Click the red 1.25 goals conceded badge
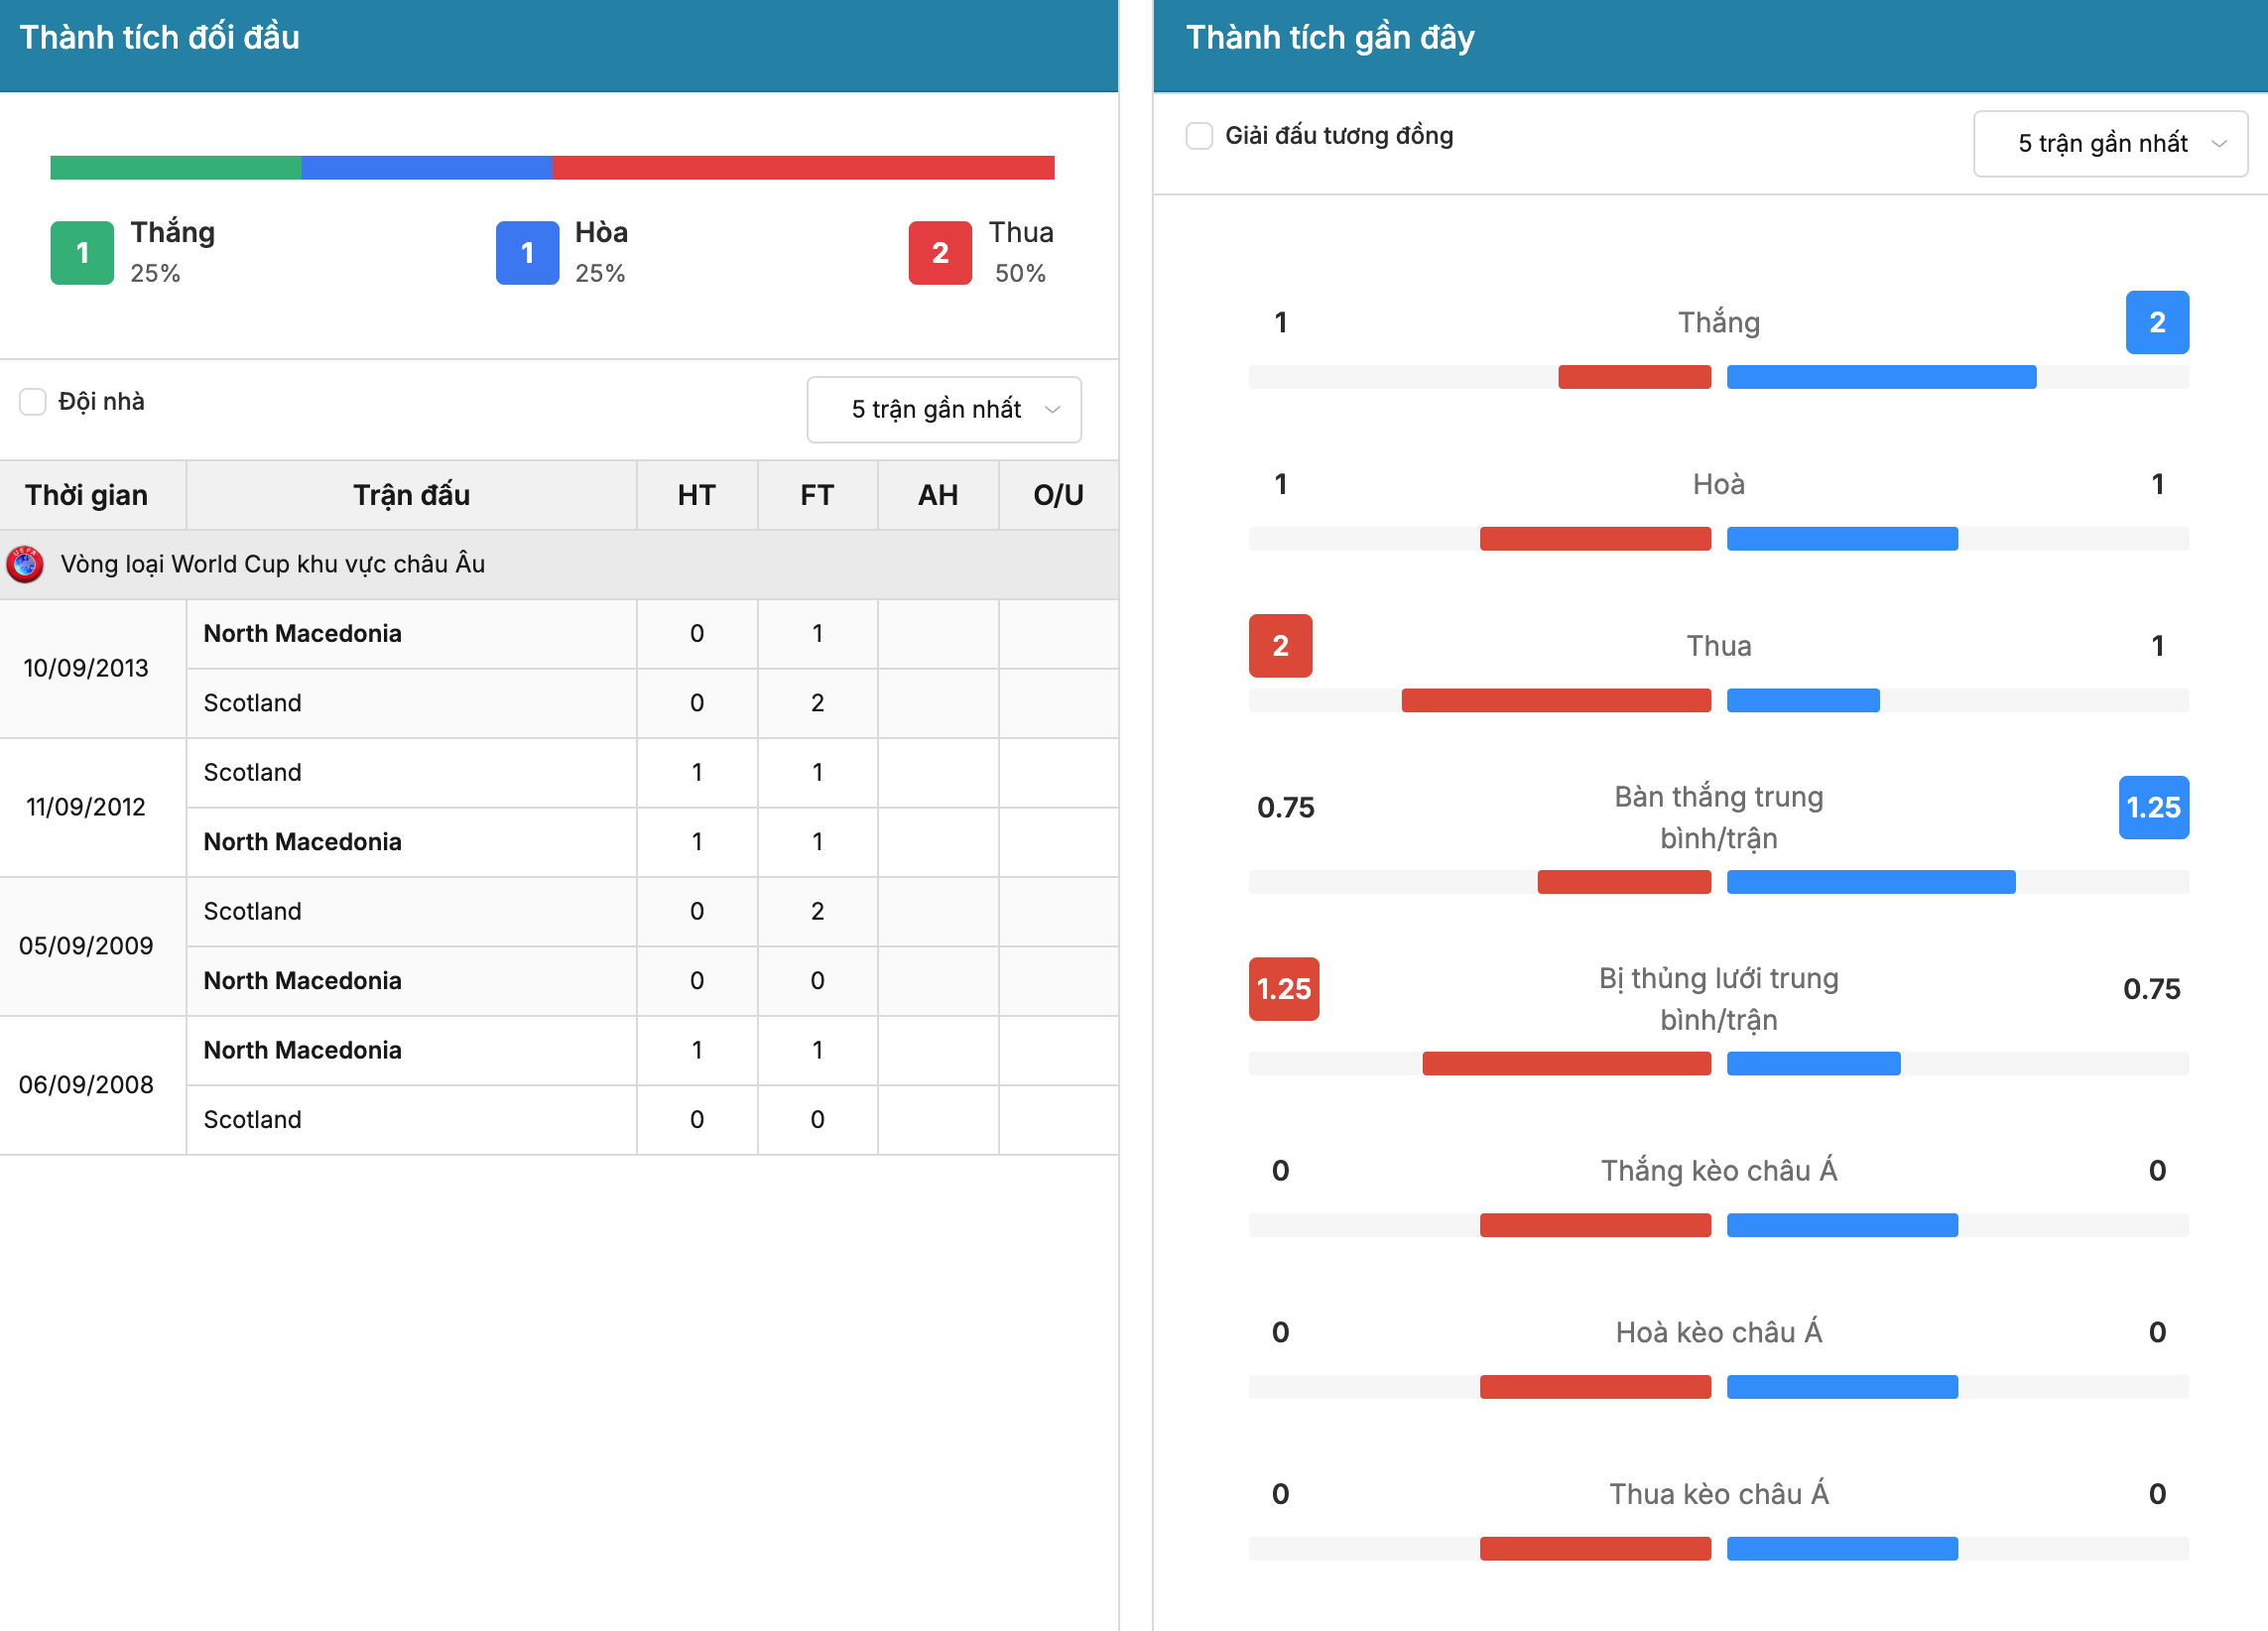Image resolution: width=2268 pixels, height=1631 pixels. (x=1284, y=989)
